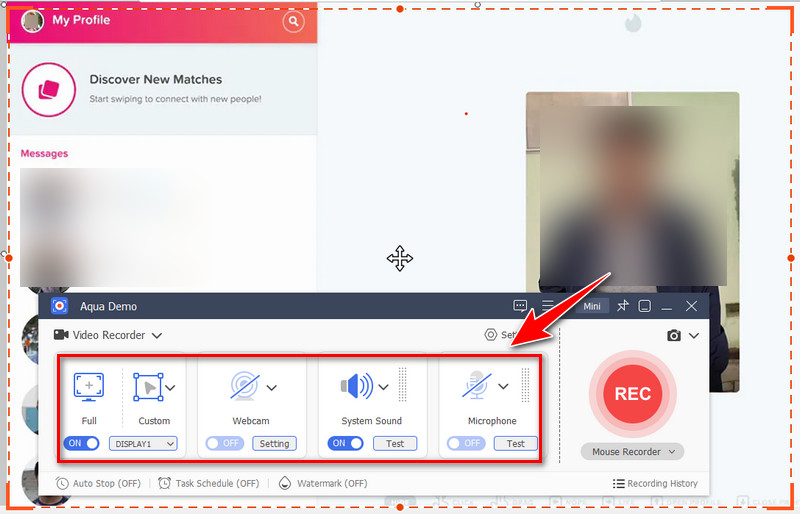Start recording with the REC button

pos(632,394)
